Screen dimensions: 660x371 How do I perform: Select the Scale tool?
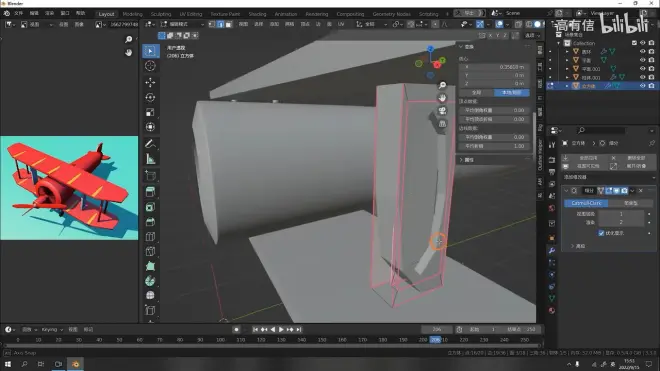(150, 112)
